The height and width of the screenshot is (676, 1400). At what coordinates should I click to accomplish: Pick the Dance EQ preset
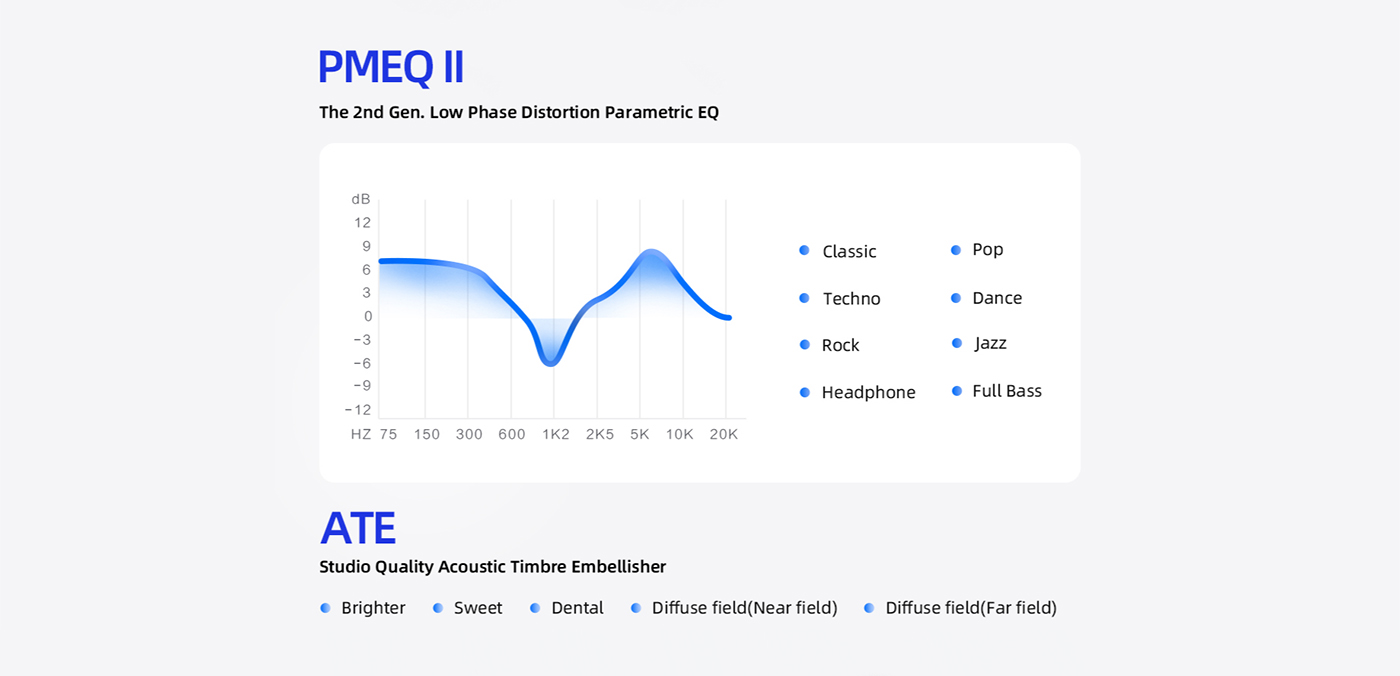point(996,298)
